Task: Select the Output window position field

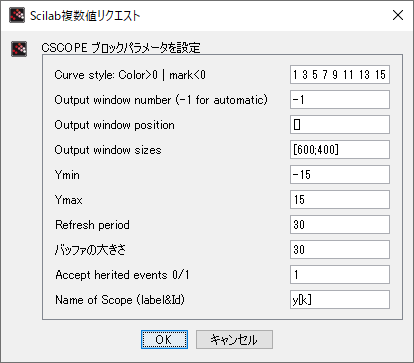Action: [x=340, y=125]
